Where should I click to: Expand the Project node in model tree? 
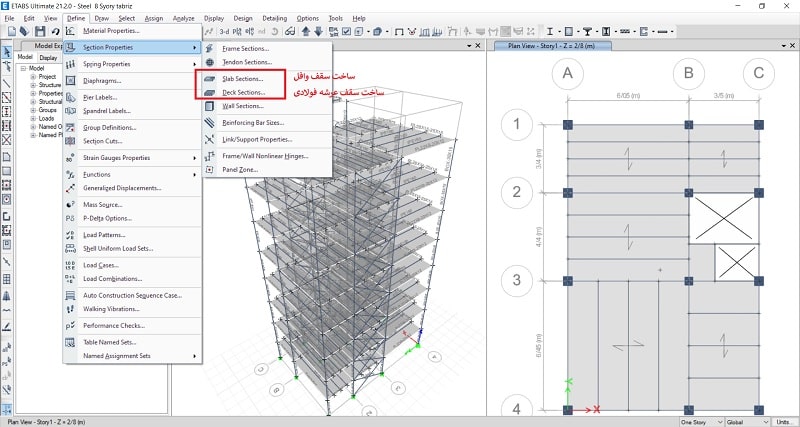pyautogui.click(x=33, y=76)
